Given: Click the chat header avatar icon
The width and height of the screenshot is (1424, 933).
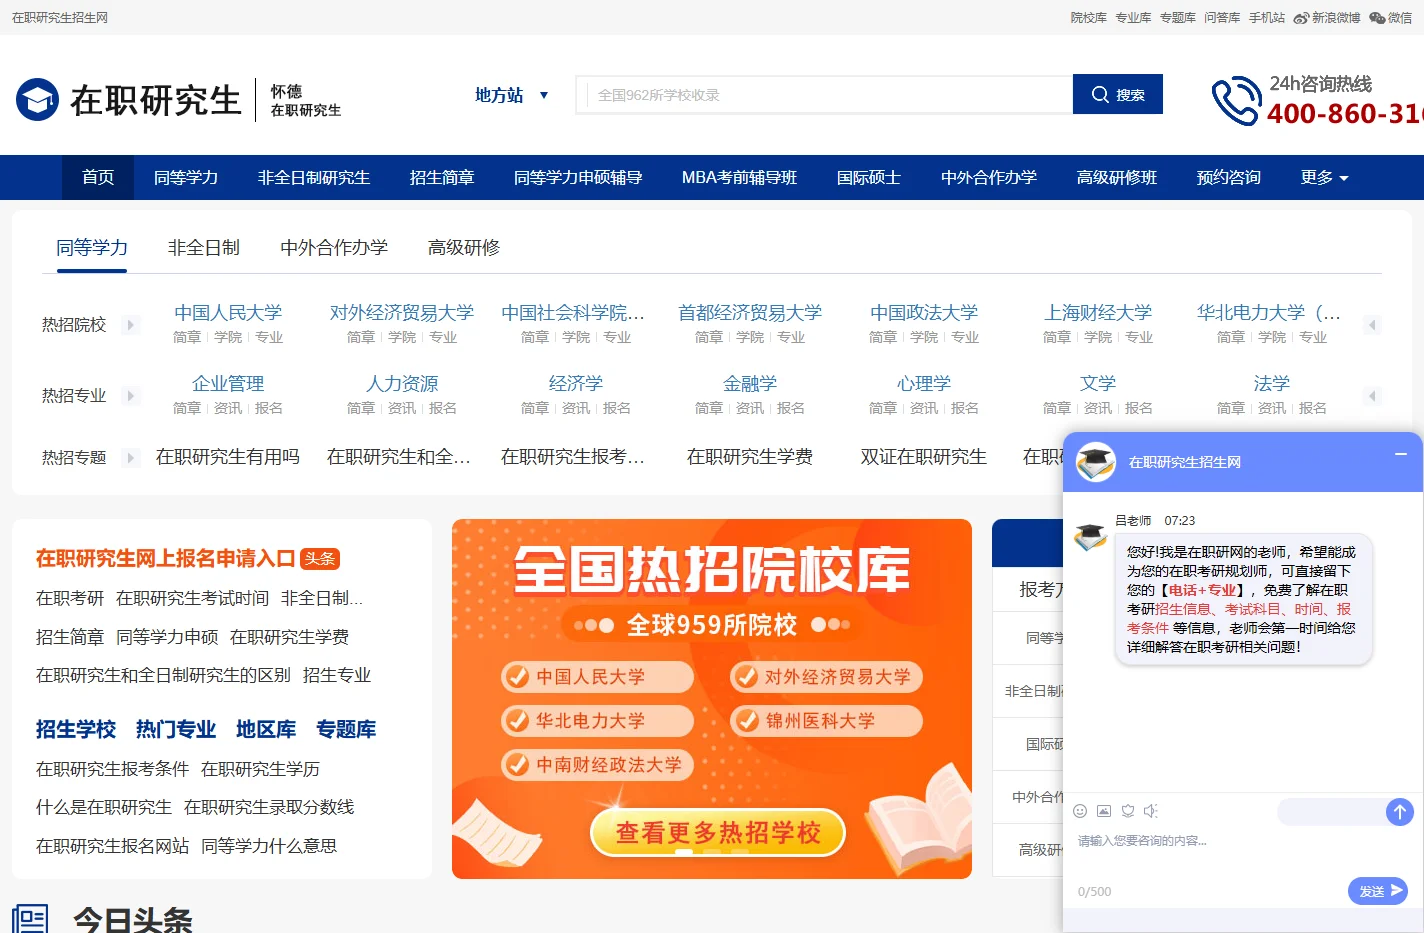Looking at the screenshot, I should coord(1096,462).
